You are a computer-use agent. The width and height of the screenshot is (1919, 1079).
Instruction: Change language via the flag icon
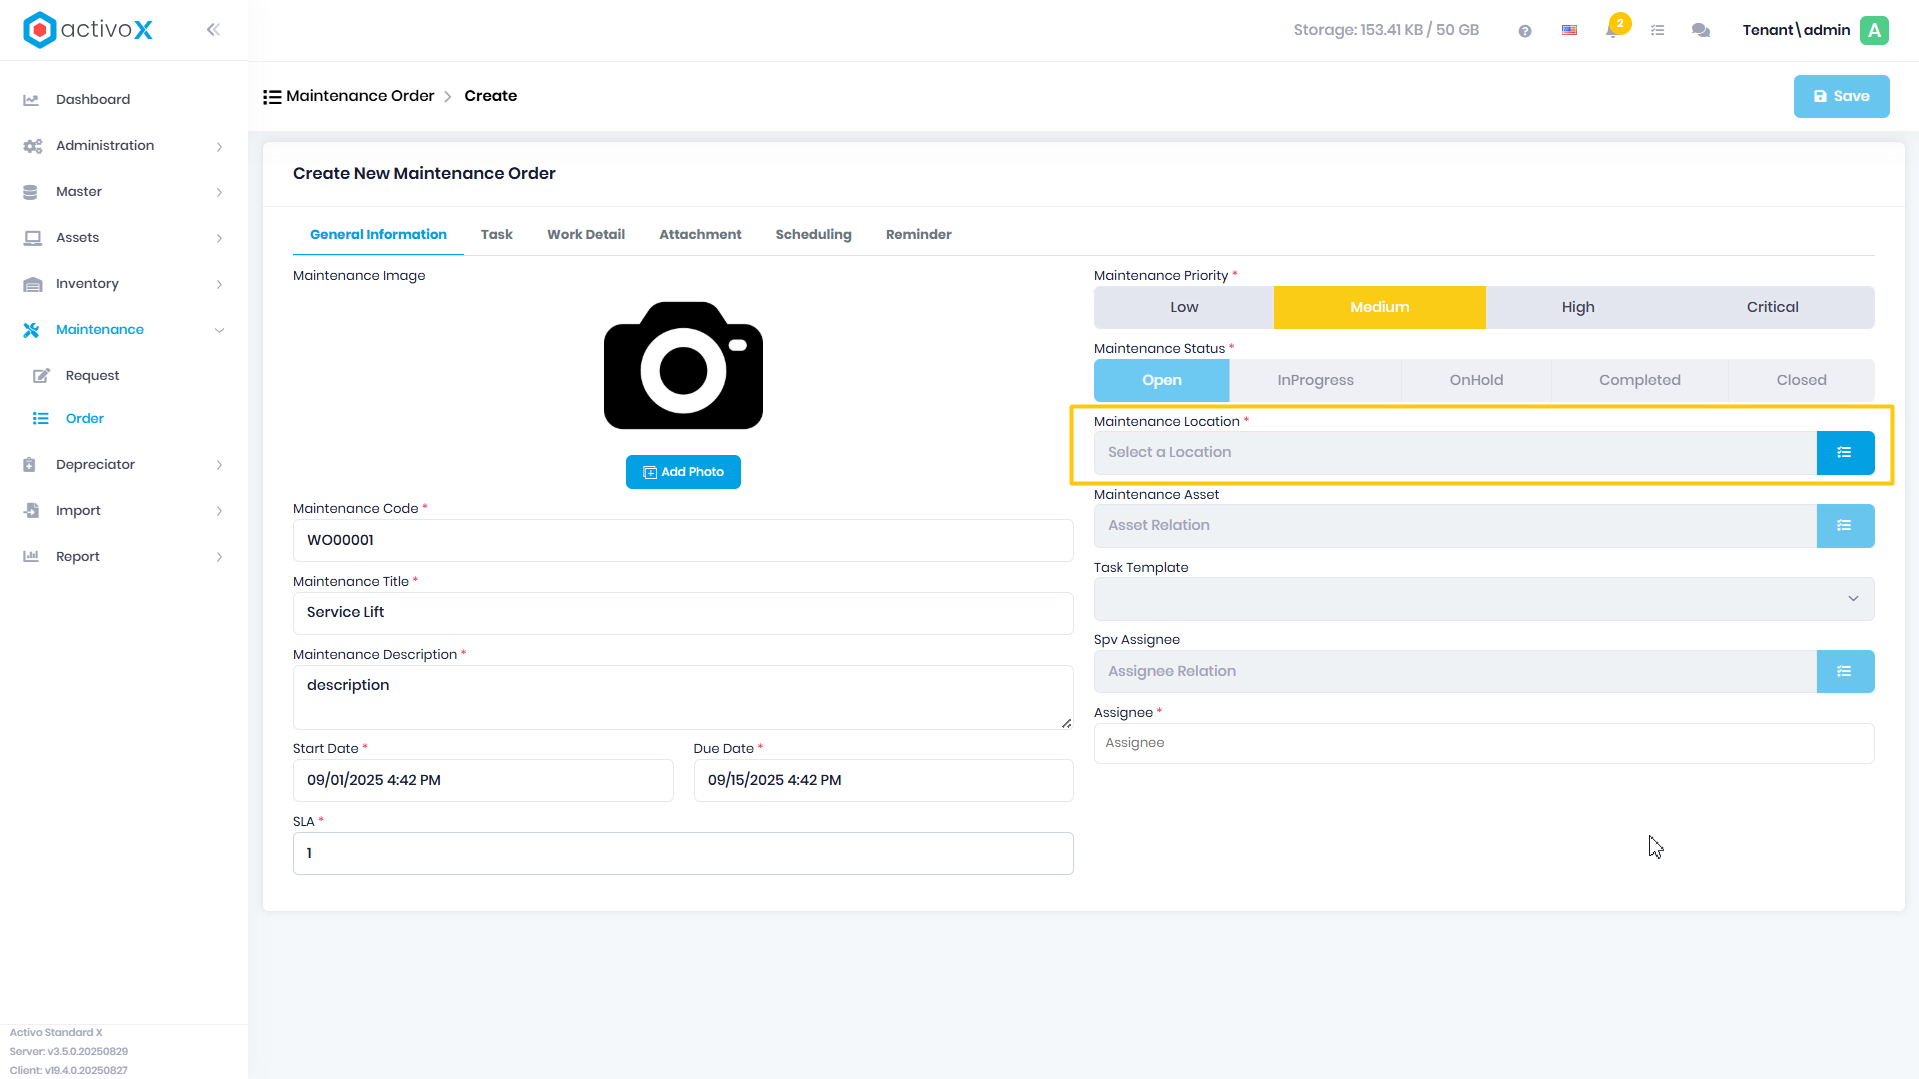1569,31
